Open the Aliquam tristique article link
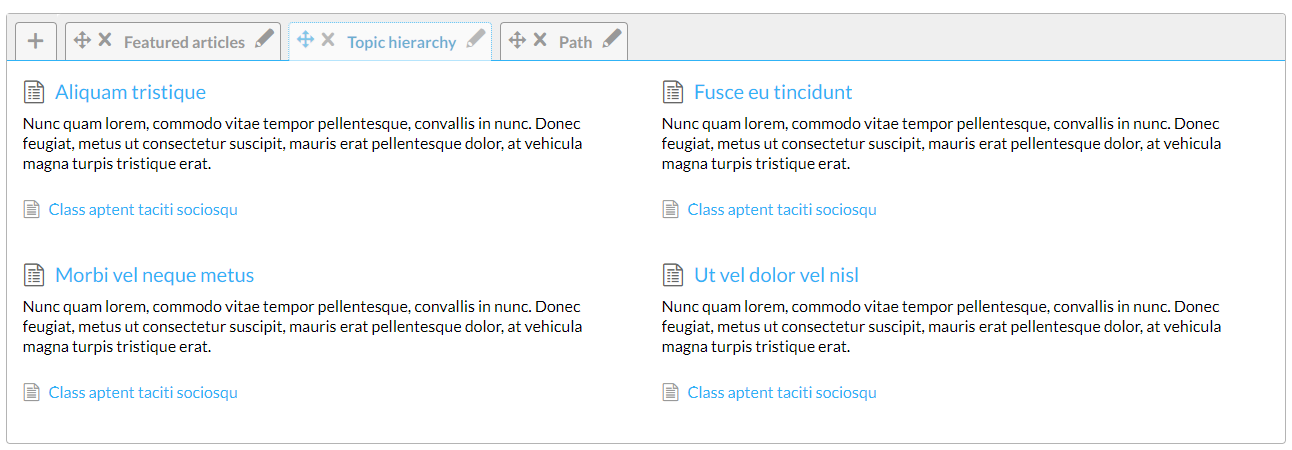Screen dimensions: 1292x450 pos(130,92)
